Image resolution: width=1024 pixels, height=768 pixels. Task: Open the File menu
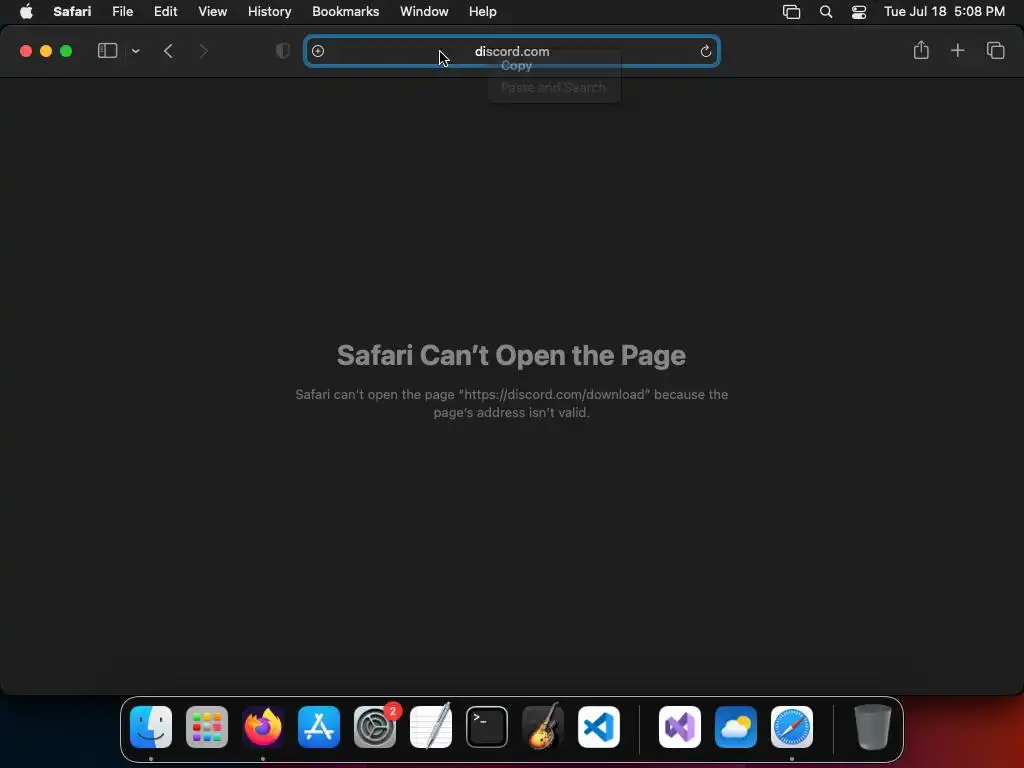click(x=122, y=11)
